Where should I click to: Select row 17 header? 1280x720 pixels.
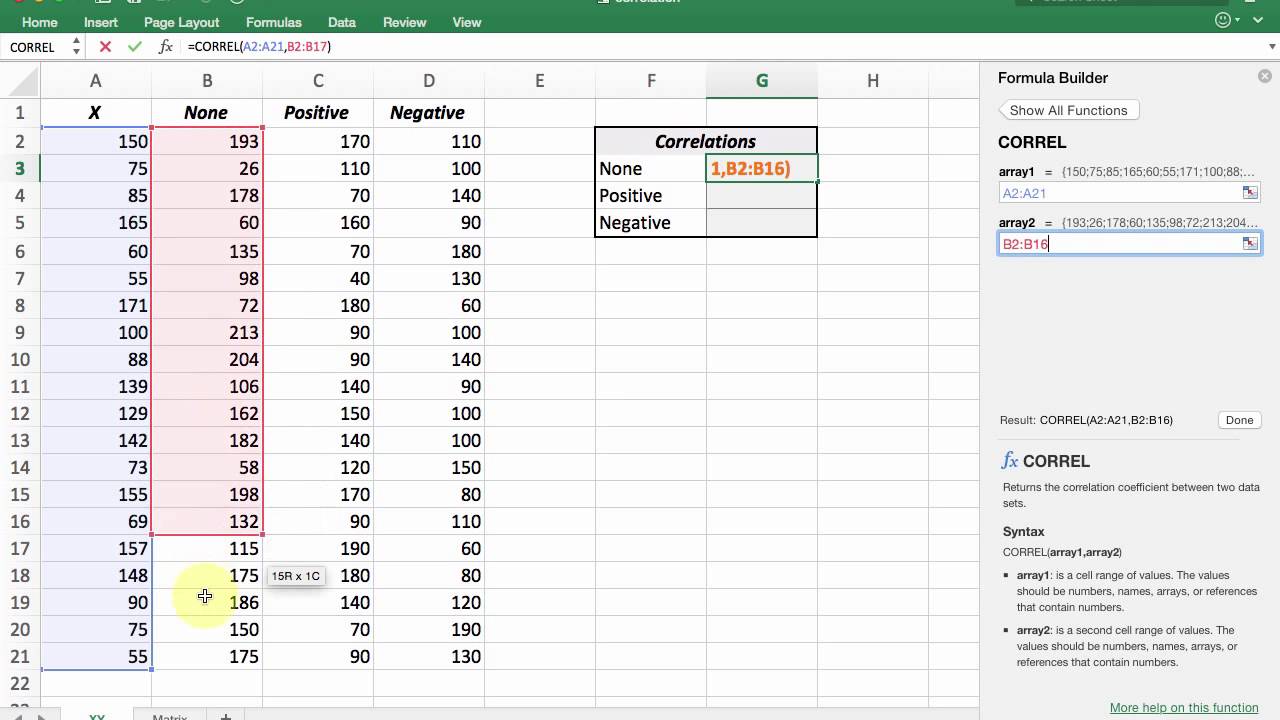click(20, 548)
